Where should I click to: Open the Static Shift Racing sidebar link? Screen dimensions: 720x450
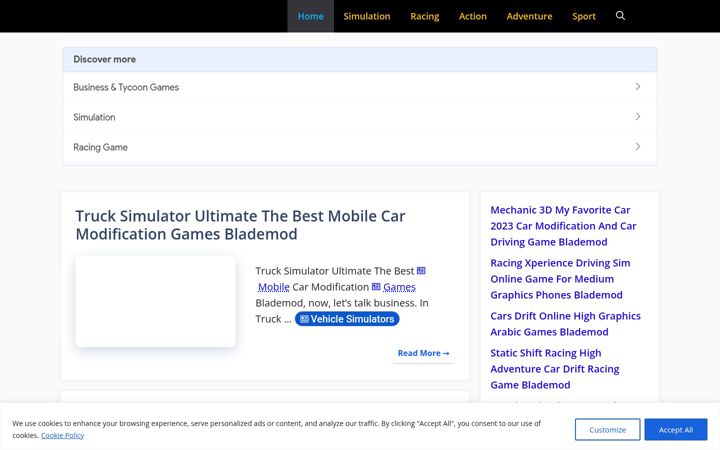pos(555,369)
